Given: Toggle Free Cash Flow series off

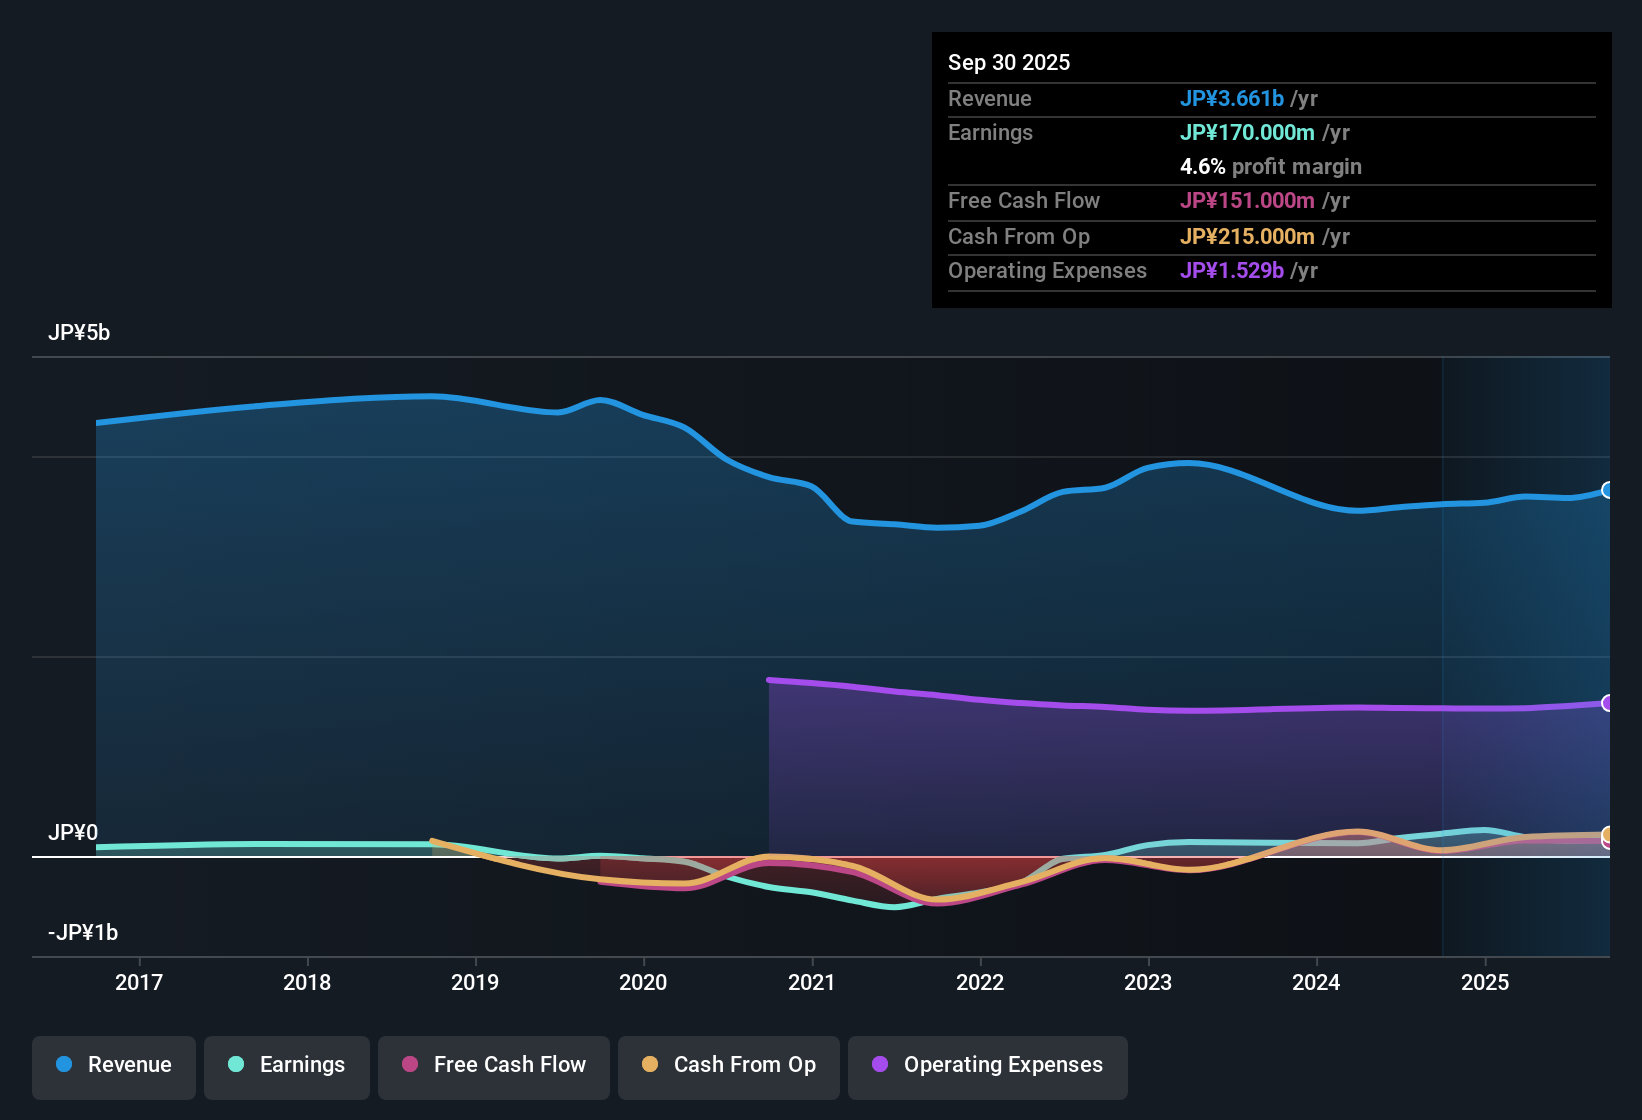Looking at the screenshot, I should [x=493, y=1065].
